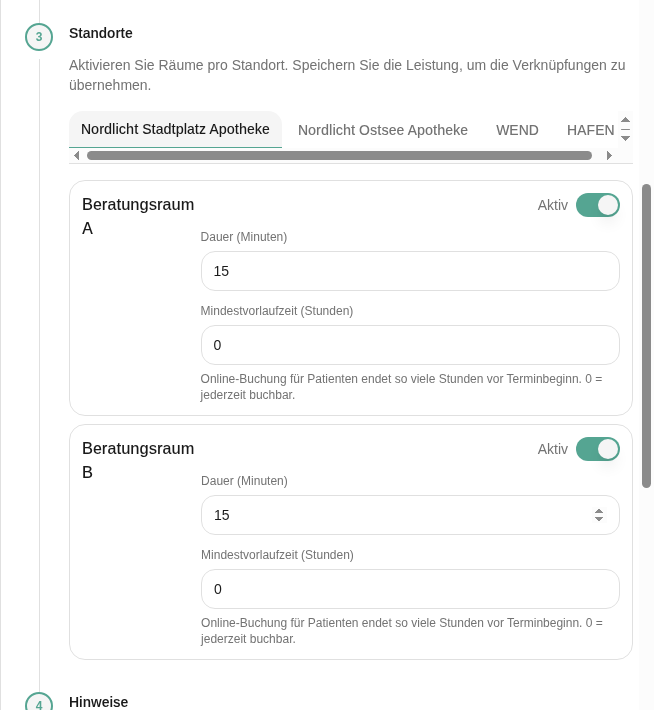Click Online-Buchung hint text in Beratungsraum B

pyautogui.click(x=402, y=631)
